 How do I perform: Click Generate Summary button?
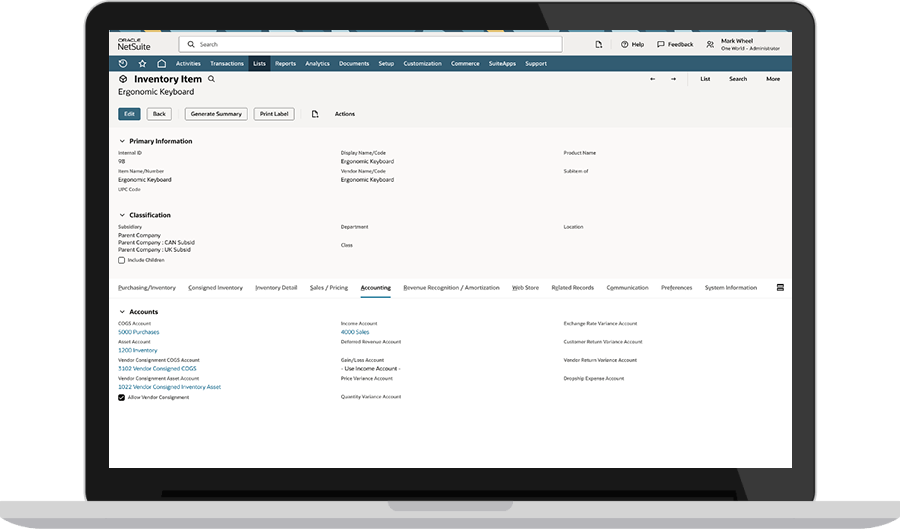(x=216, y=114)
